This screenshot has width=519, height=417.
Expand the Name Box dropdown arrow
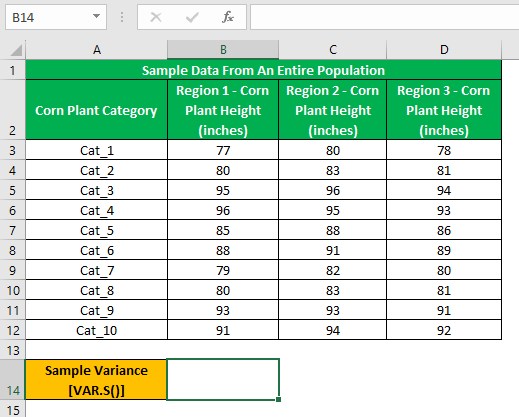click(96, 16)
